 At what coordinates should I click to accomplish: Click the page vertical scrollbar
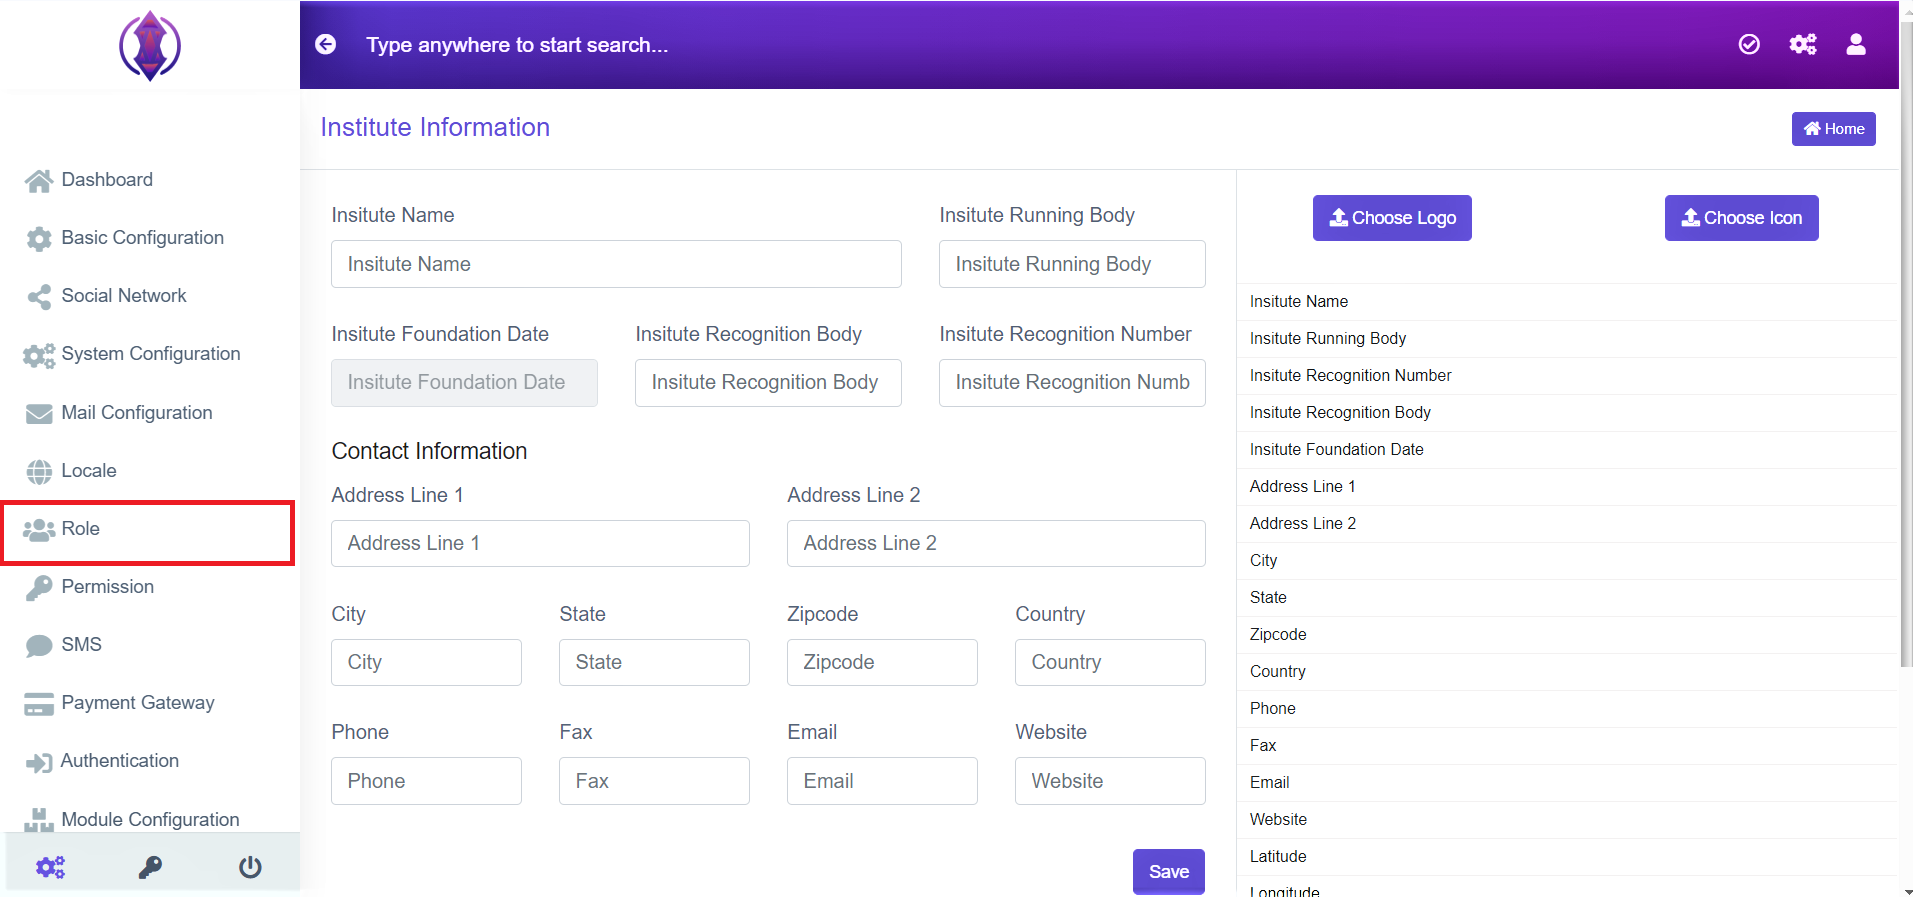pos(1906,345)
